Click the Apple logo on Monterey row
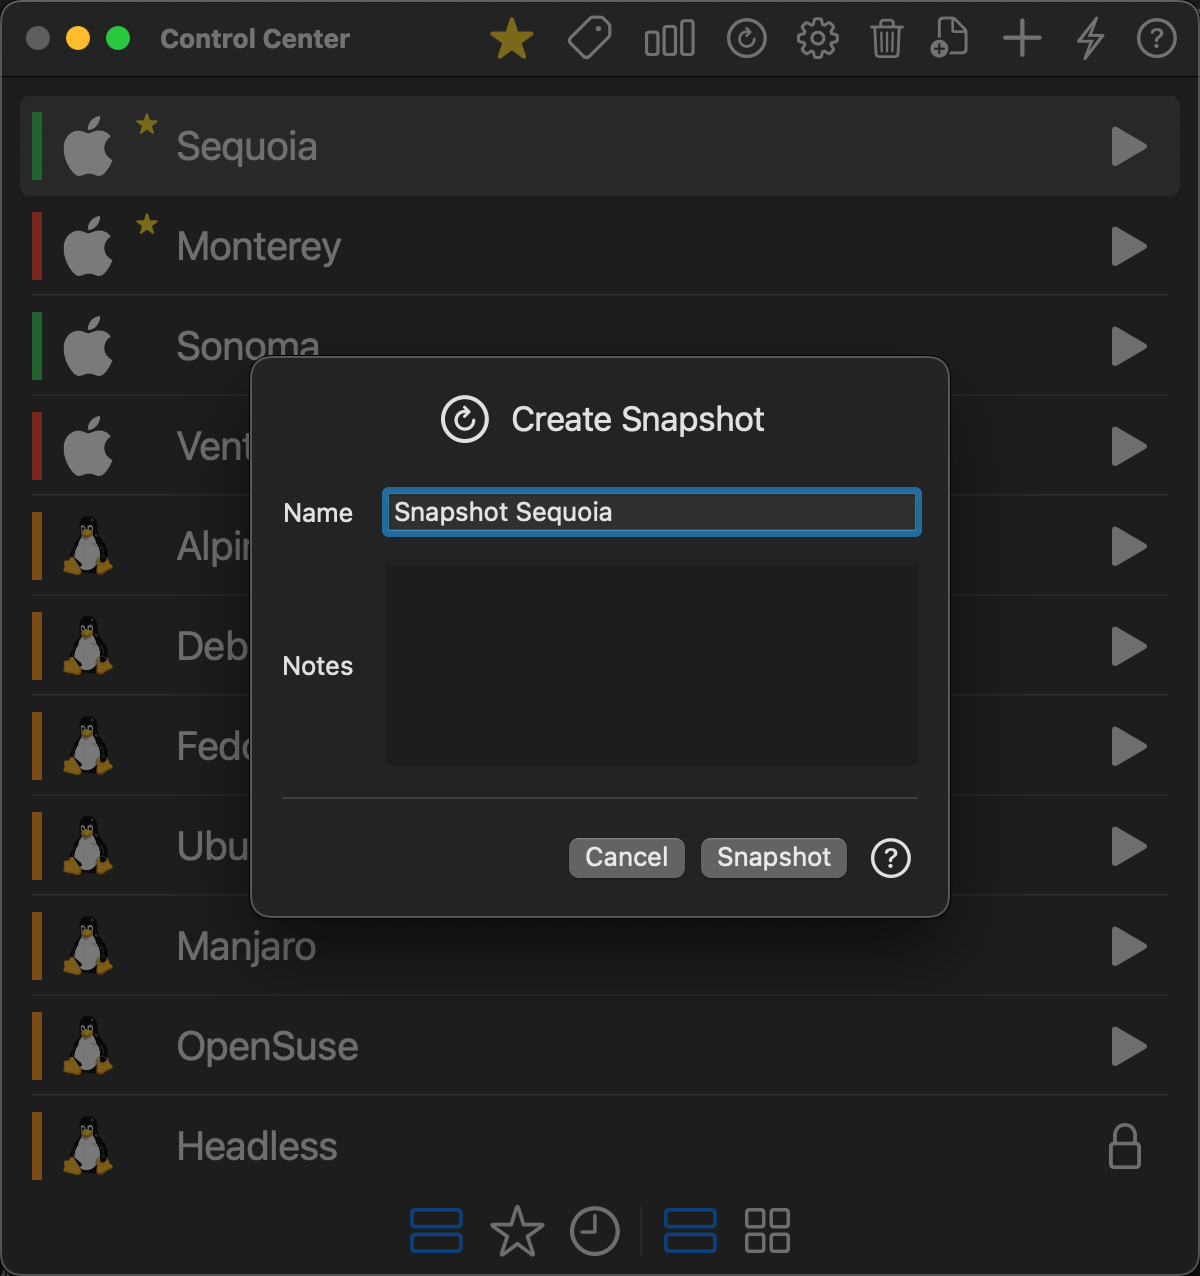 88,246
